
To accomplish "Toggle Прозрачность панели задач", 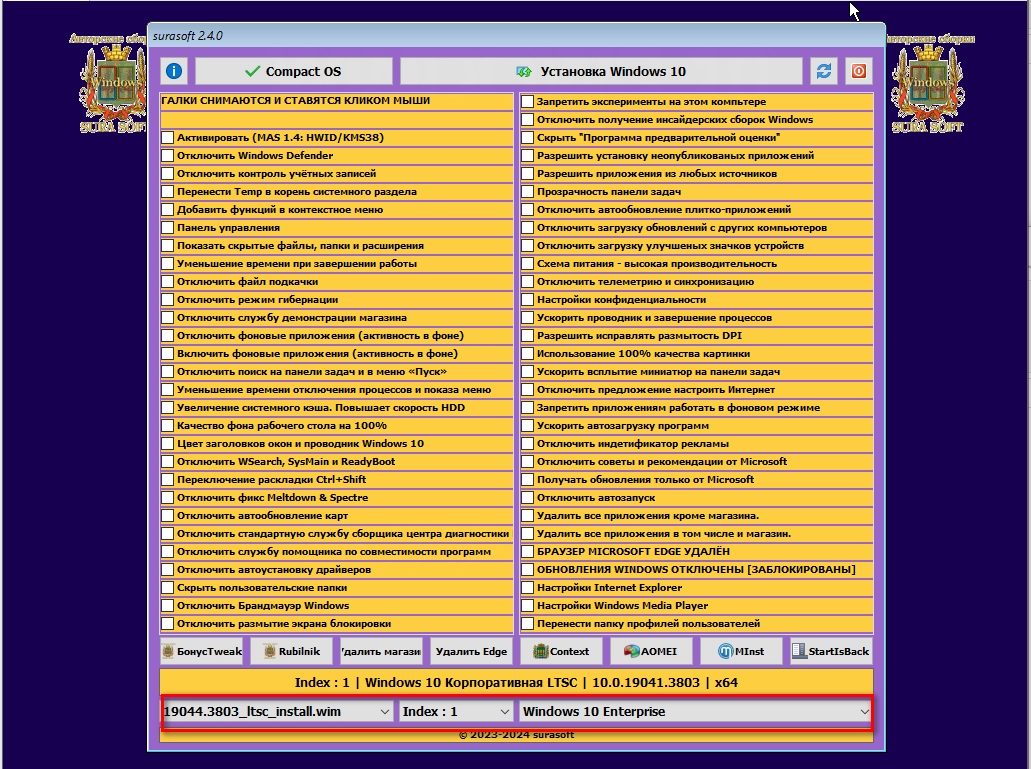I will (x=527, y=192).
